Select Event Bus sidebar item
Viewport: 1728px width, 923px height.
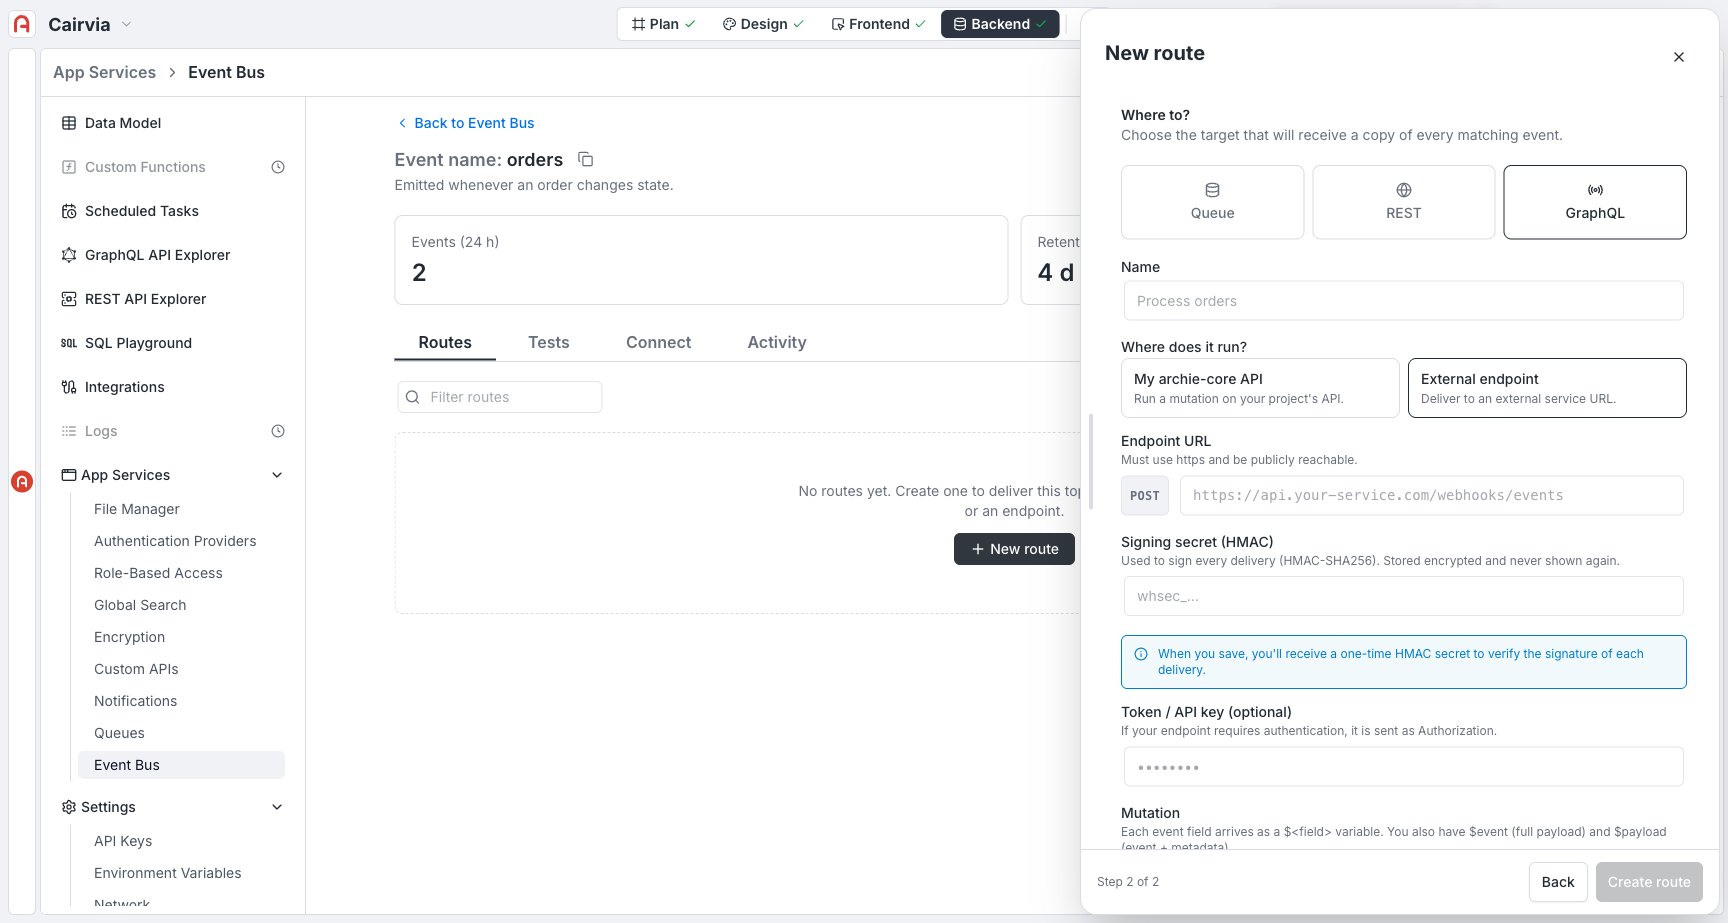[x=181, y=765]
